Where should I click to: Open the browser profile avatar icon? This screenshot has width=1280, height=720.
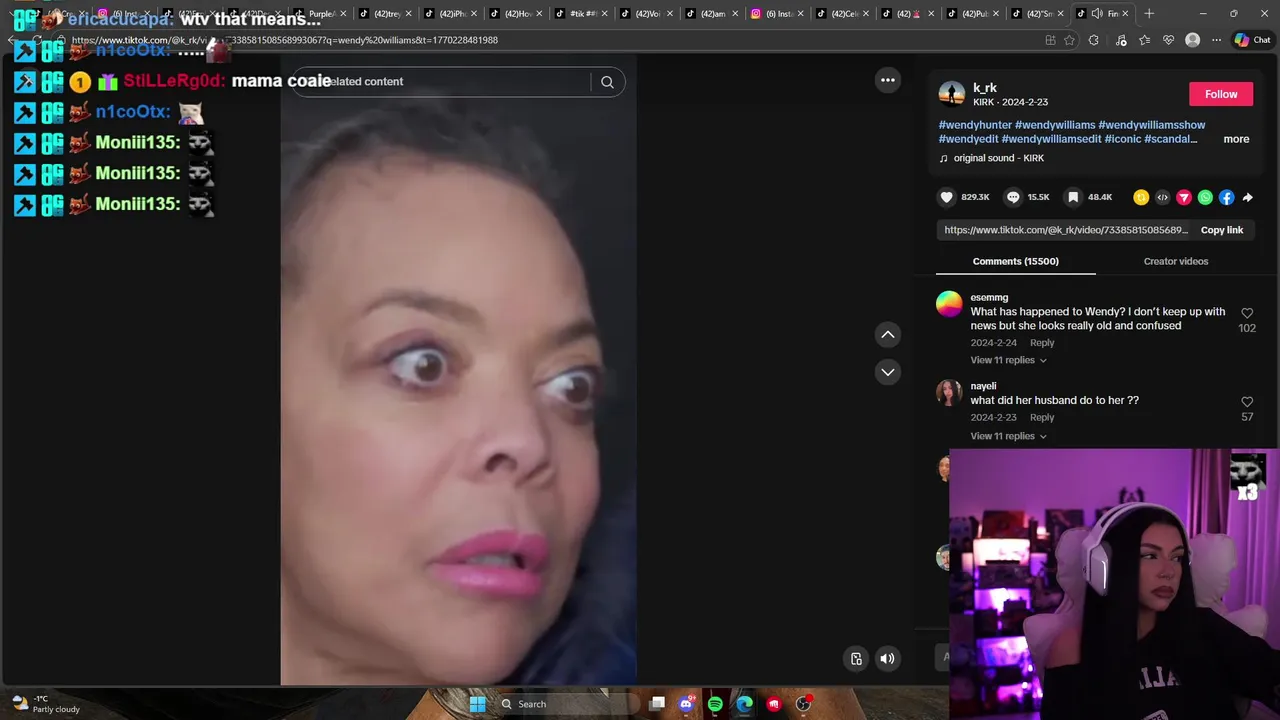click(1192, 40)
